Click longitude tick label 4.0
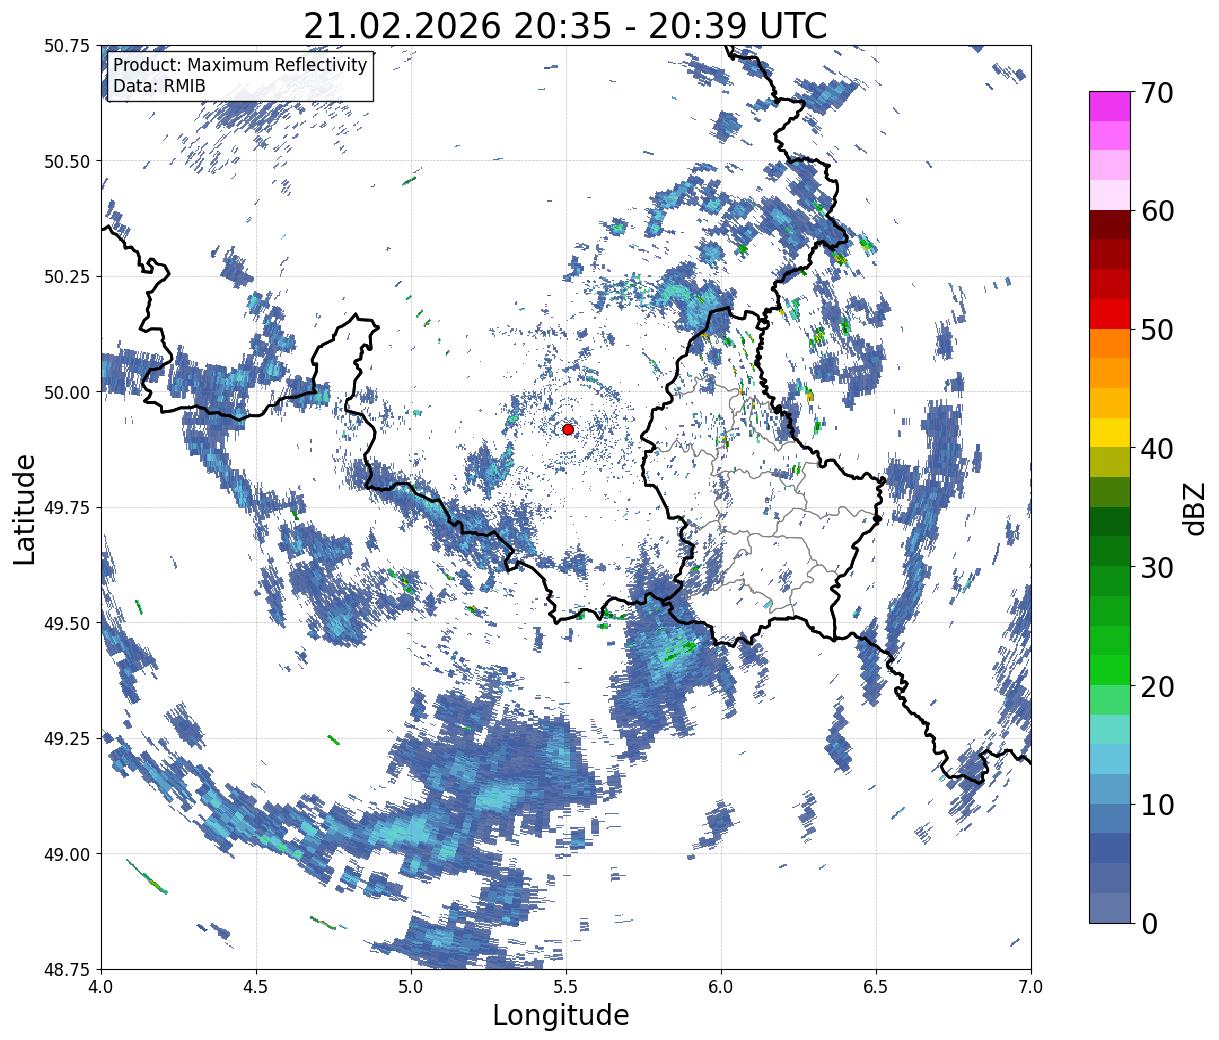 pyautogui.click(x=101, y=986)
